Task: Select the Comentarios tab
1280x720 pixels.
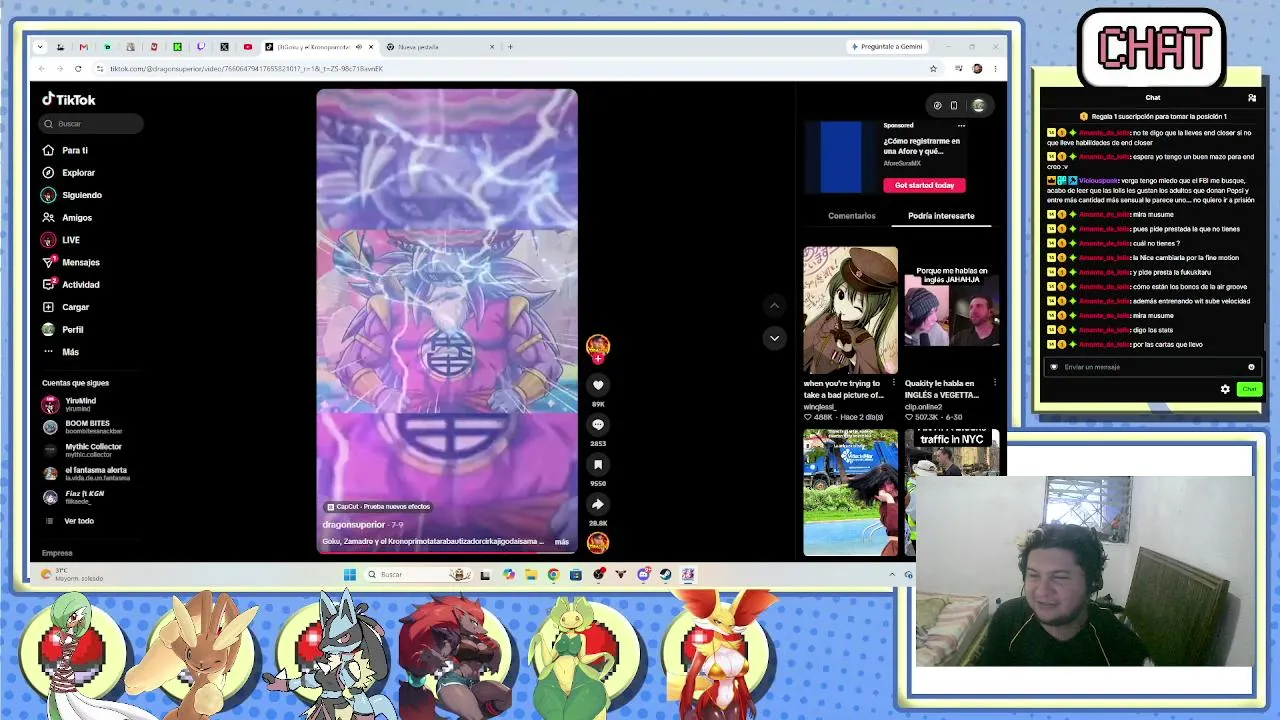Action: point(852,216)
